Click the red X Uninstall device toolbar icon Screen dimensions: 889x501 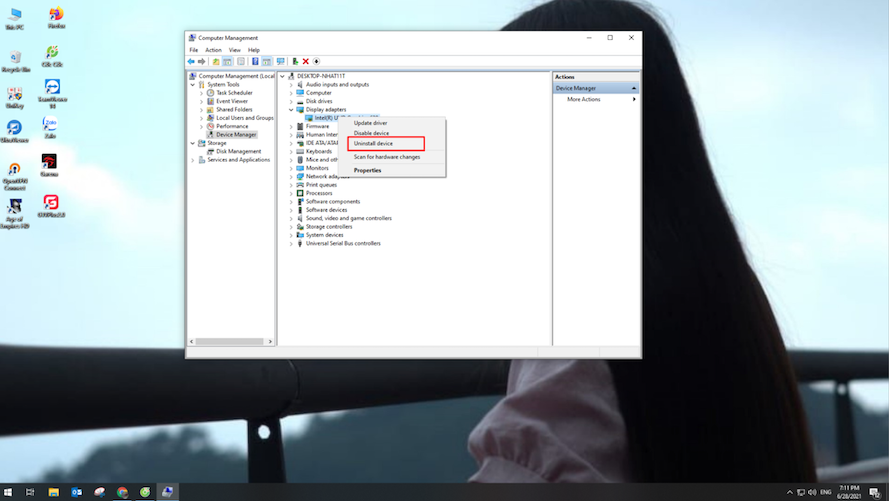click(x=306, y=61)
